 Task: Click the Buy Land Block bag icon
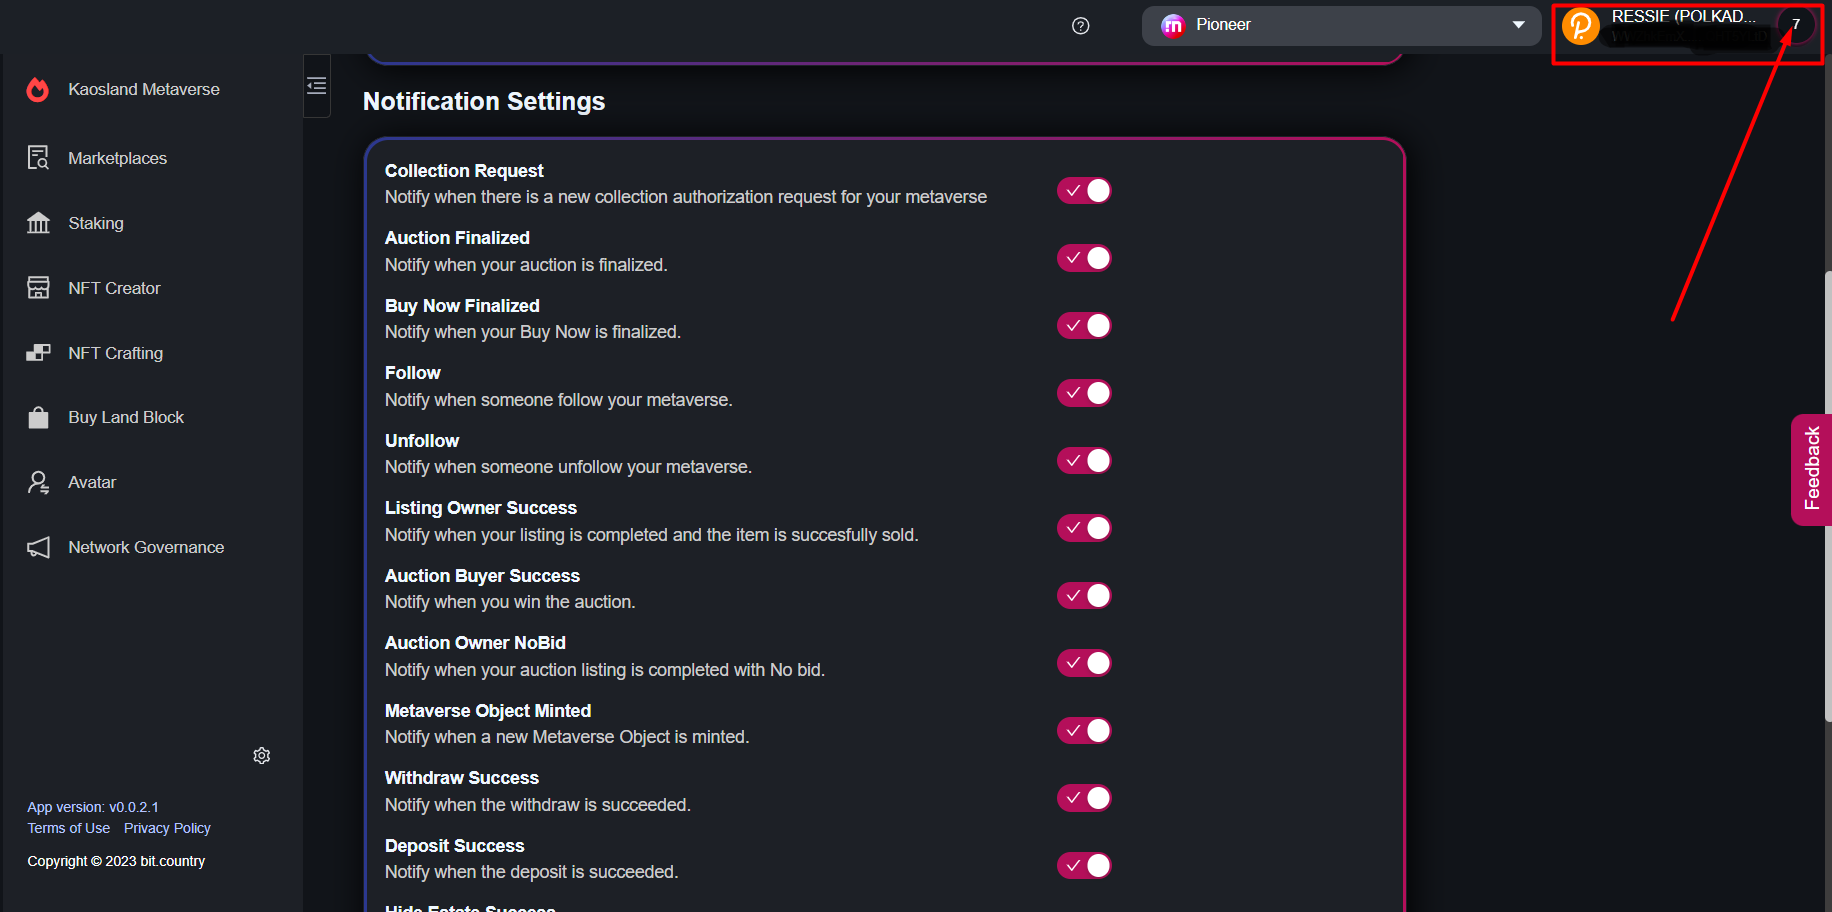click(x=38, y=417)
